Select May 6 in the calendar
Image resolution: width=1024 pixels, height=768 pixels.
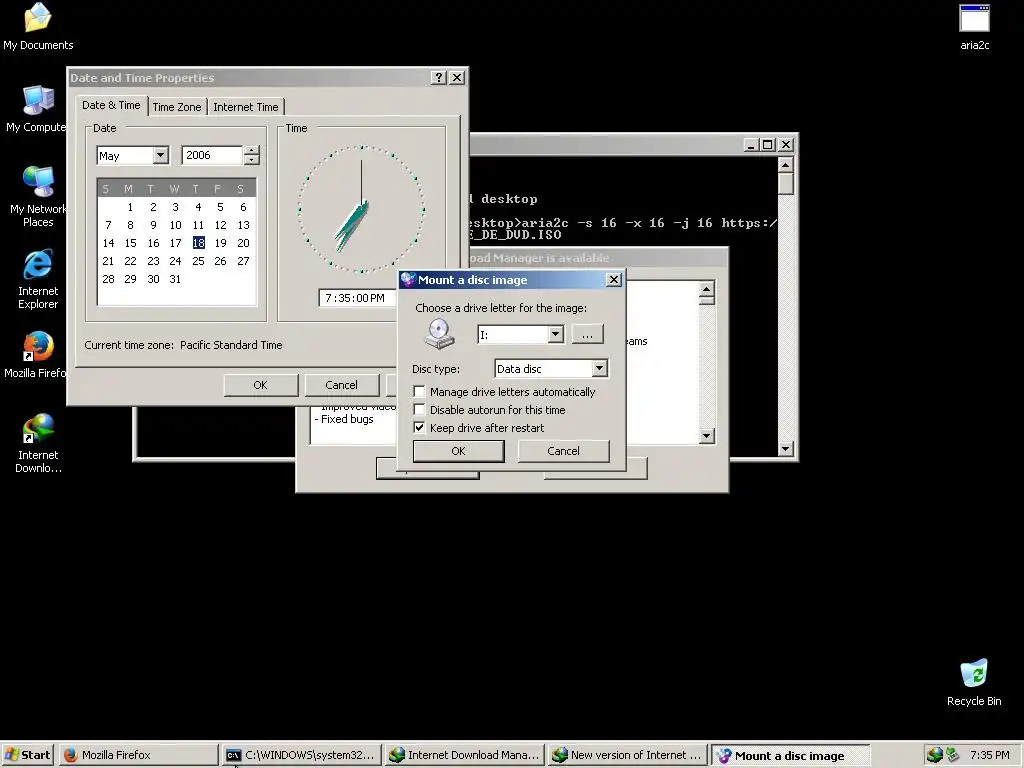[243, 207]
